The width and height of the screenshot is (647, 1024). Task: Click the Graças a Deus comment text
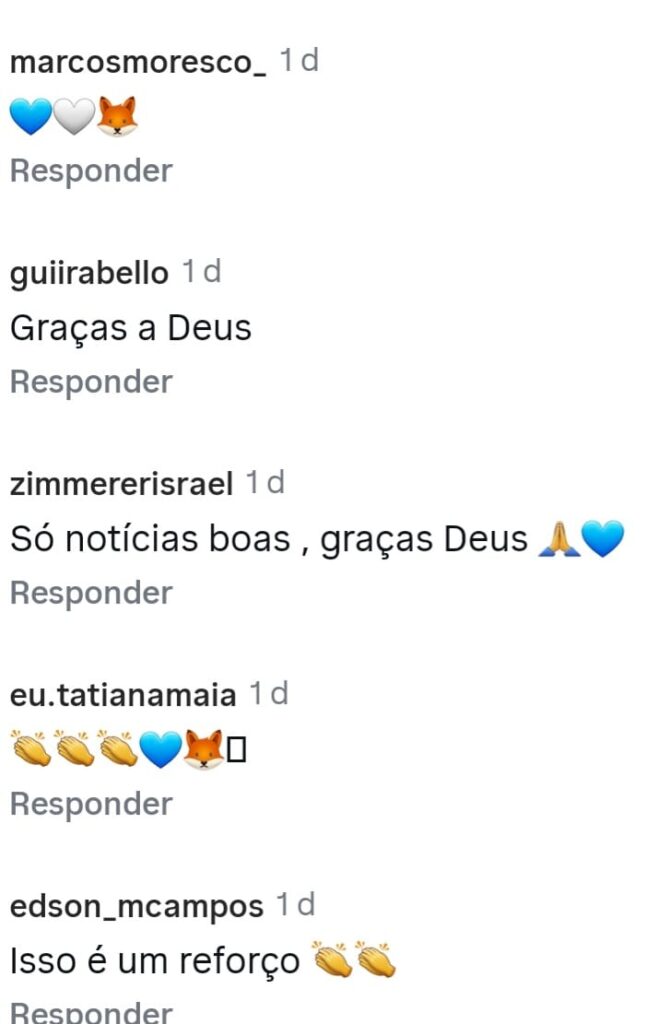tap(131, 328)
